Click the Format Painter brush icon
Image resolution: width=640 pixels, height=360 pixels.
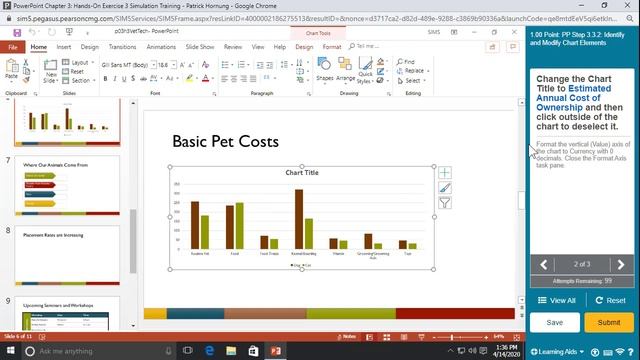pyautogui.click(x=26, y=80)
